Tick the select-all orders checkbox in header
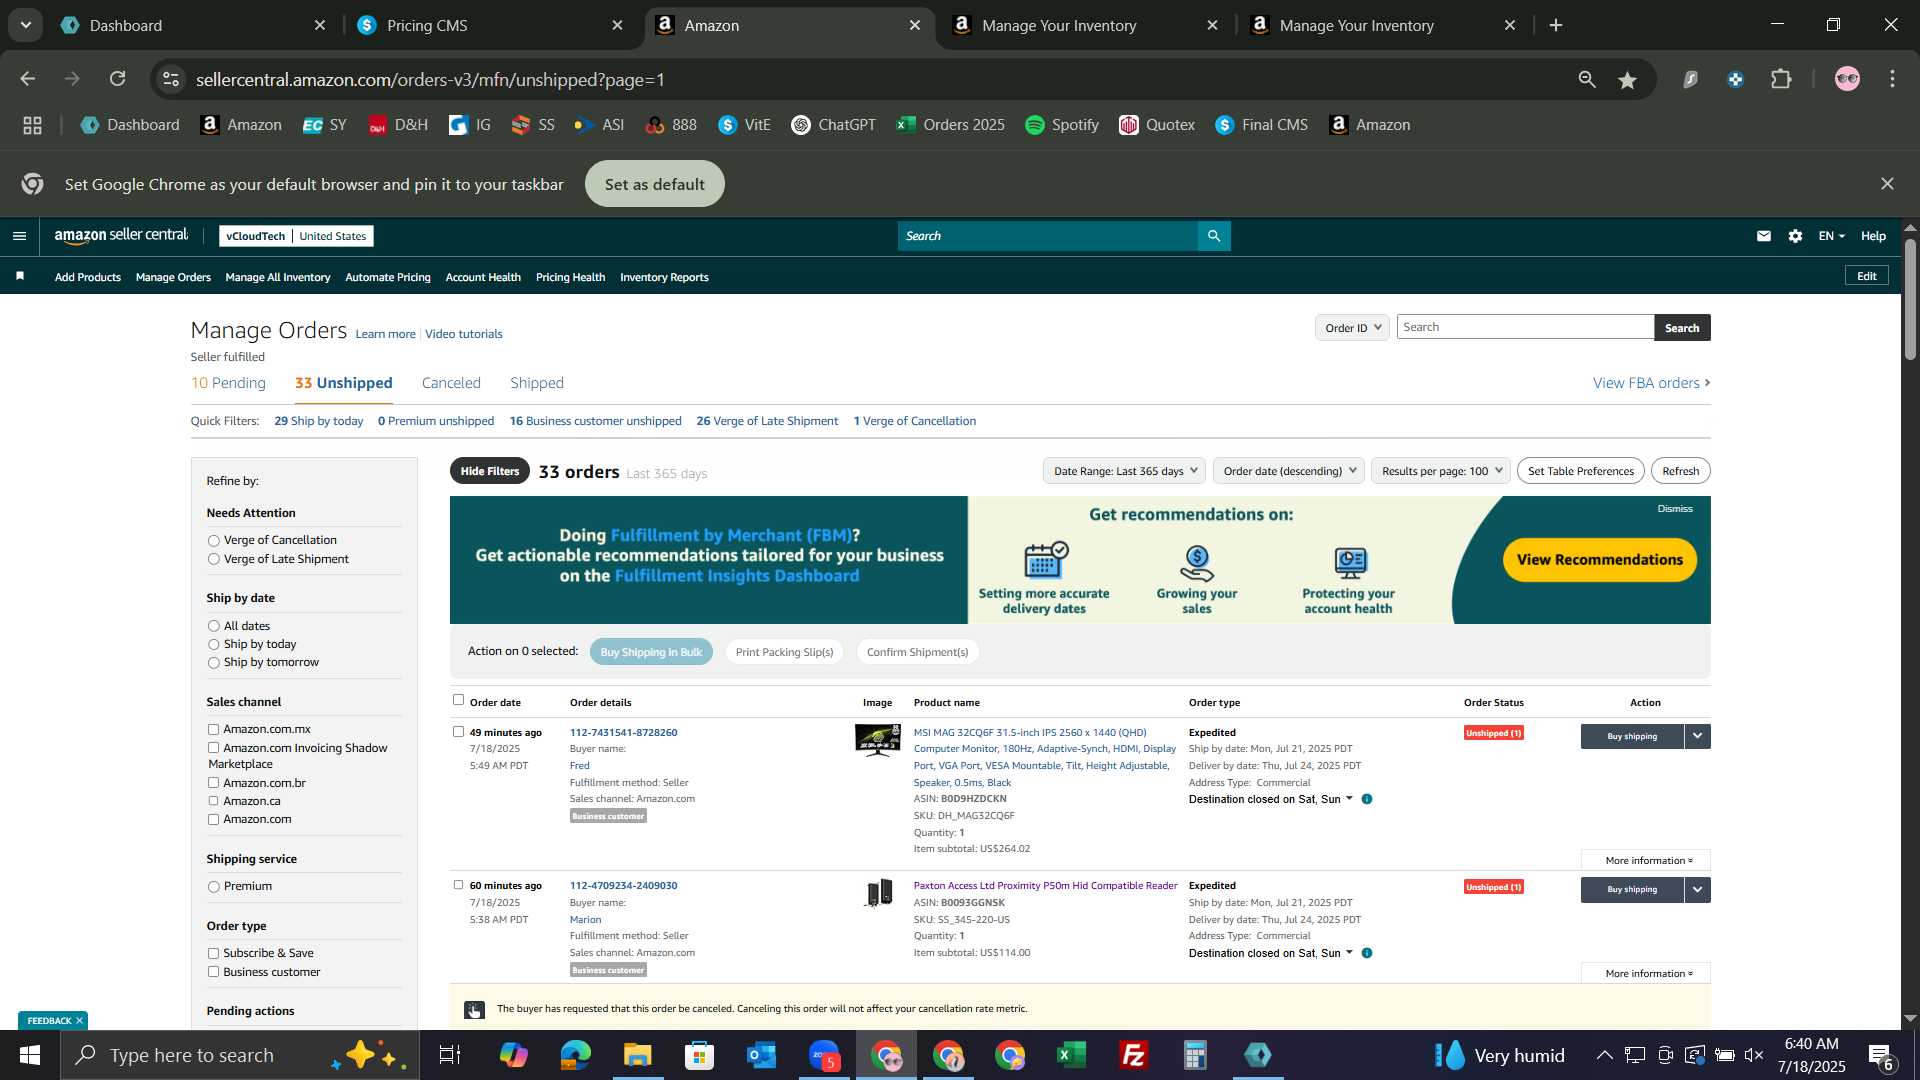Viewport: 1920px width, 1080px height. coord(458,700)
